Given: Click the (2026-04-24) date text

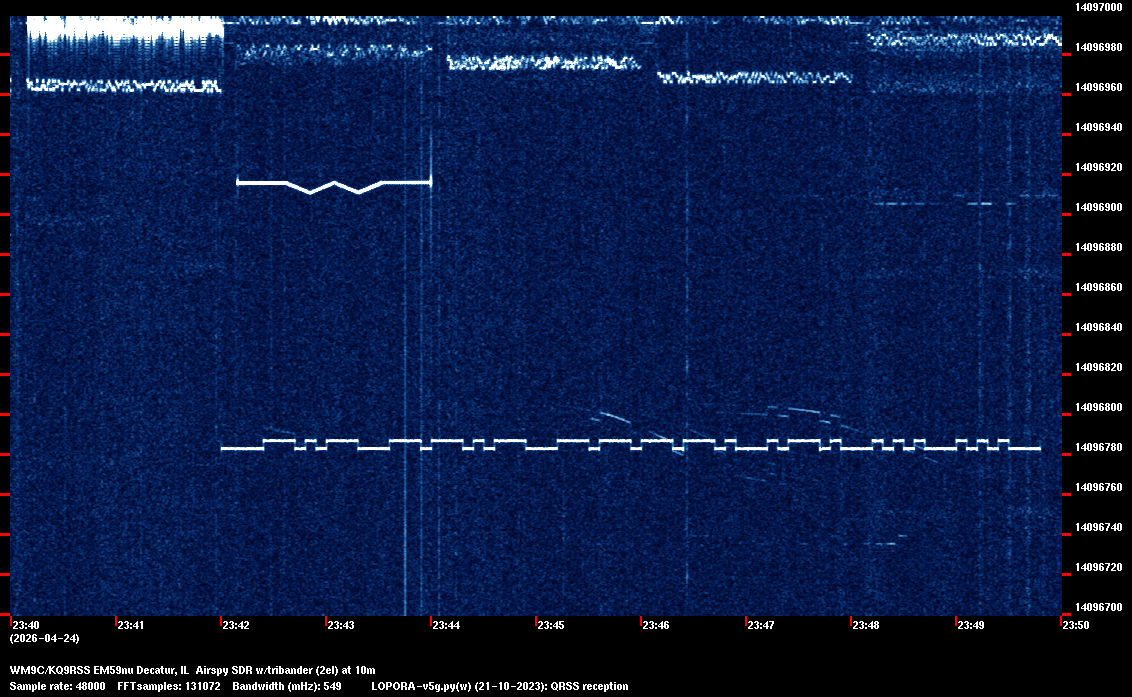Looking at the screenshot, I should coord(44,638).
